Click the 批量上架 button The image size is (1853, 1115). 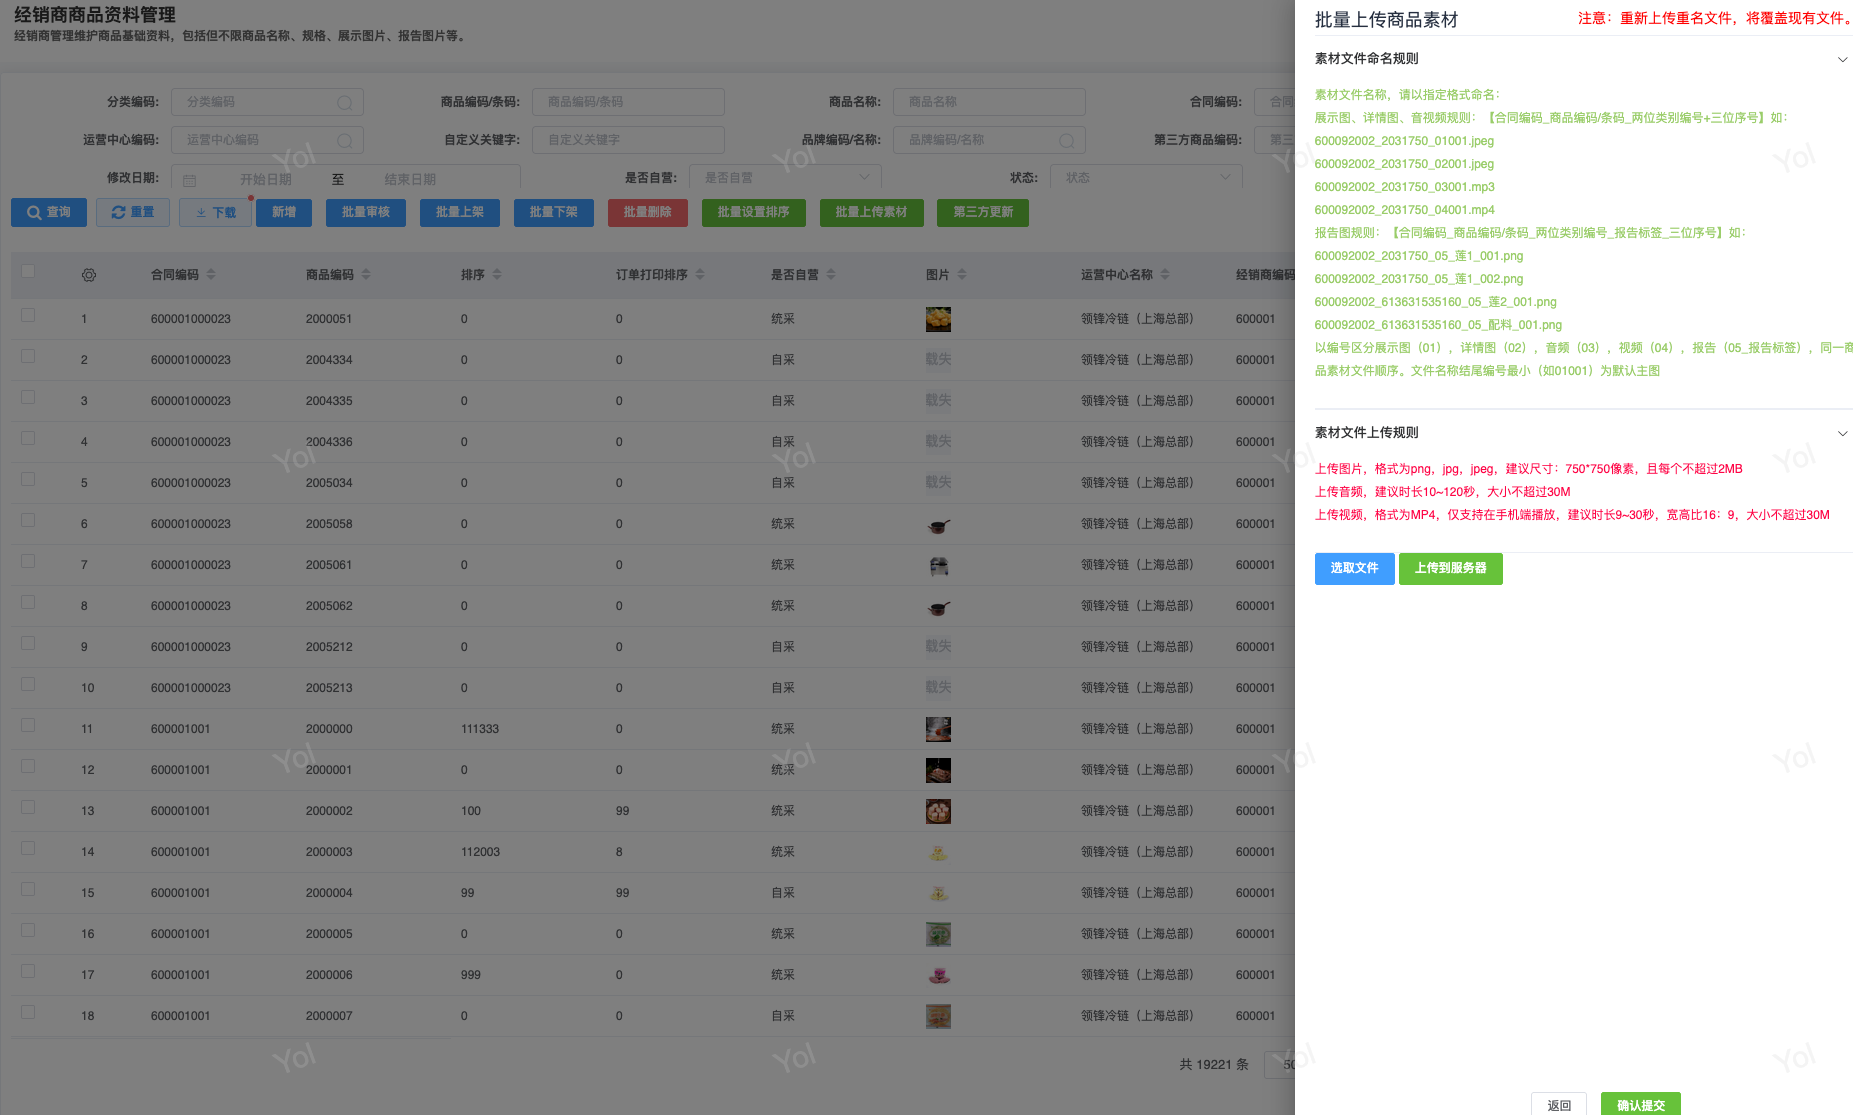[460, 212]
